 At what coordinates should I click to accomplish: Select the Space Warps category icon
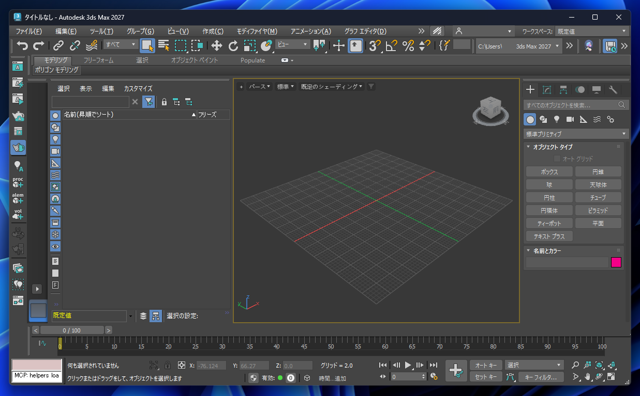(597, 120)
